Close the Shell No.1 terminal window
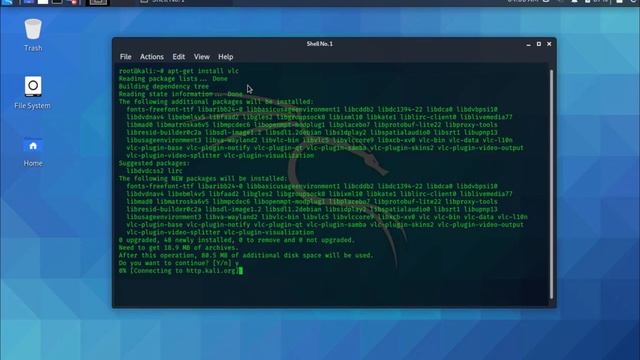The image size is (640, 360). [x=549, y=44]
